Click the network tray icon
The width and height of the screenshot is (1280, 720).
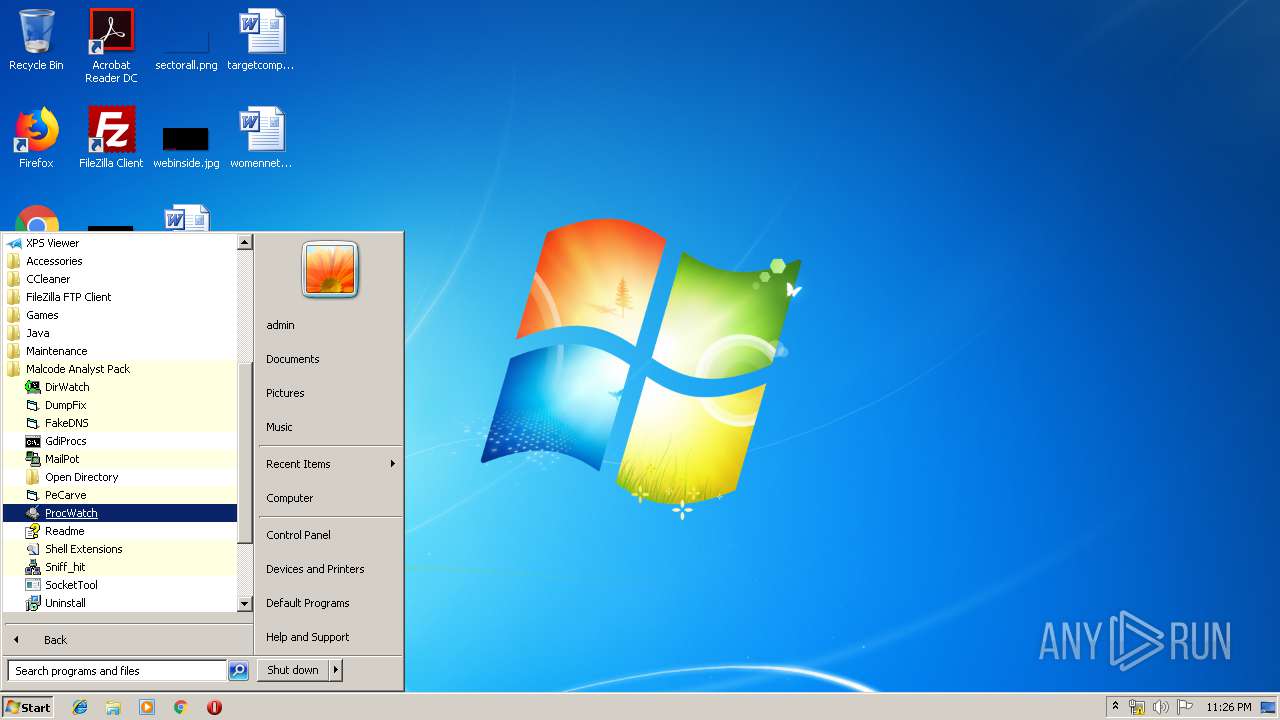coord(1137,707)
